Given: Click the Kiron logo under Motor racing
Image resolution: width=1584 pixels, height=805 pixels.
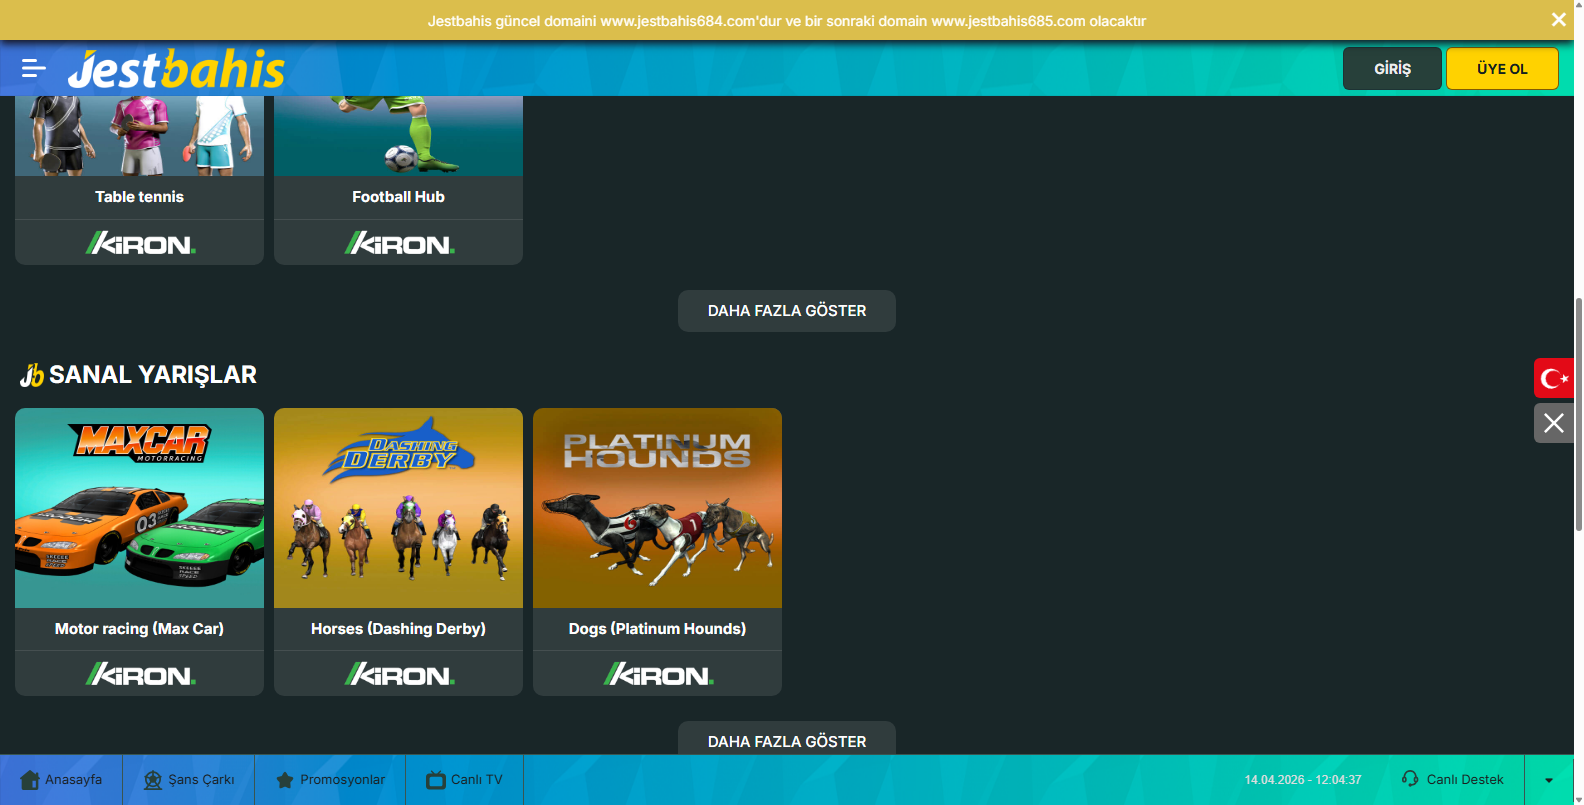Looking at the screenshot, I should tap(140, 675).
